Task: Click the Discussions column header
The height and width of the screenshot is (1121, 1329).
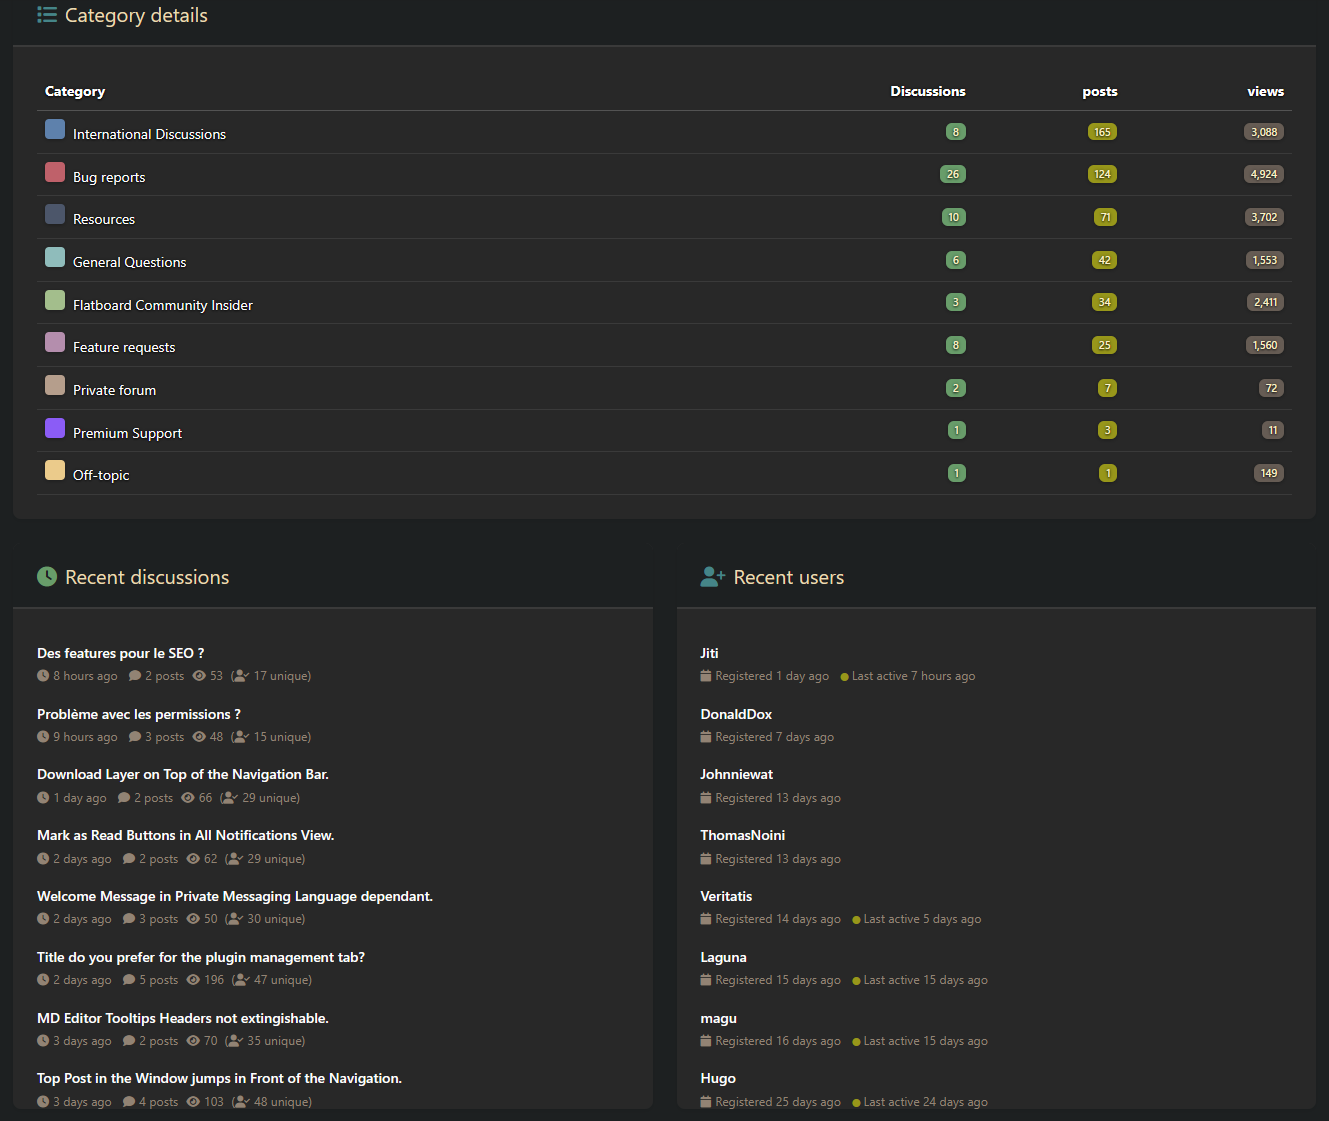Action: (927, 91)
